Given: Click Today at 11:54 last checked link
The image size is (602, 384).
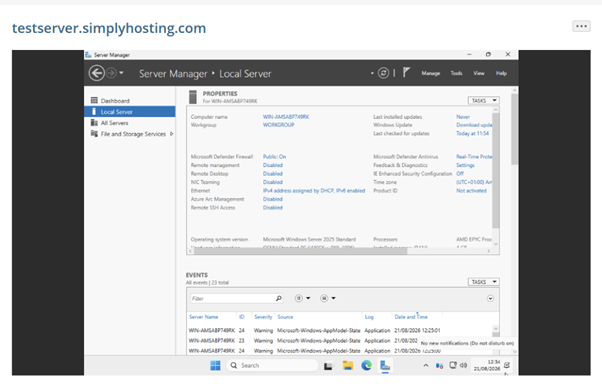Looking at the screenshot, I should point(472,134).
